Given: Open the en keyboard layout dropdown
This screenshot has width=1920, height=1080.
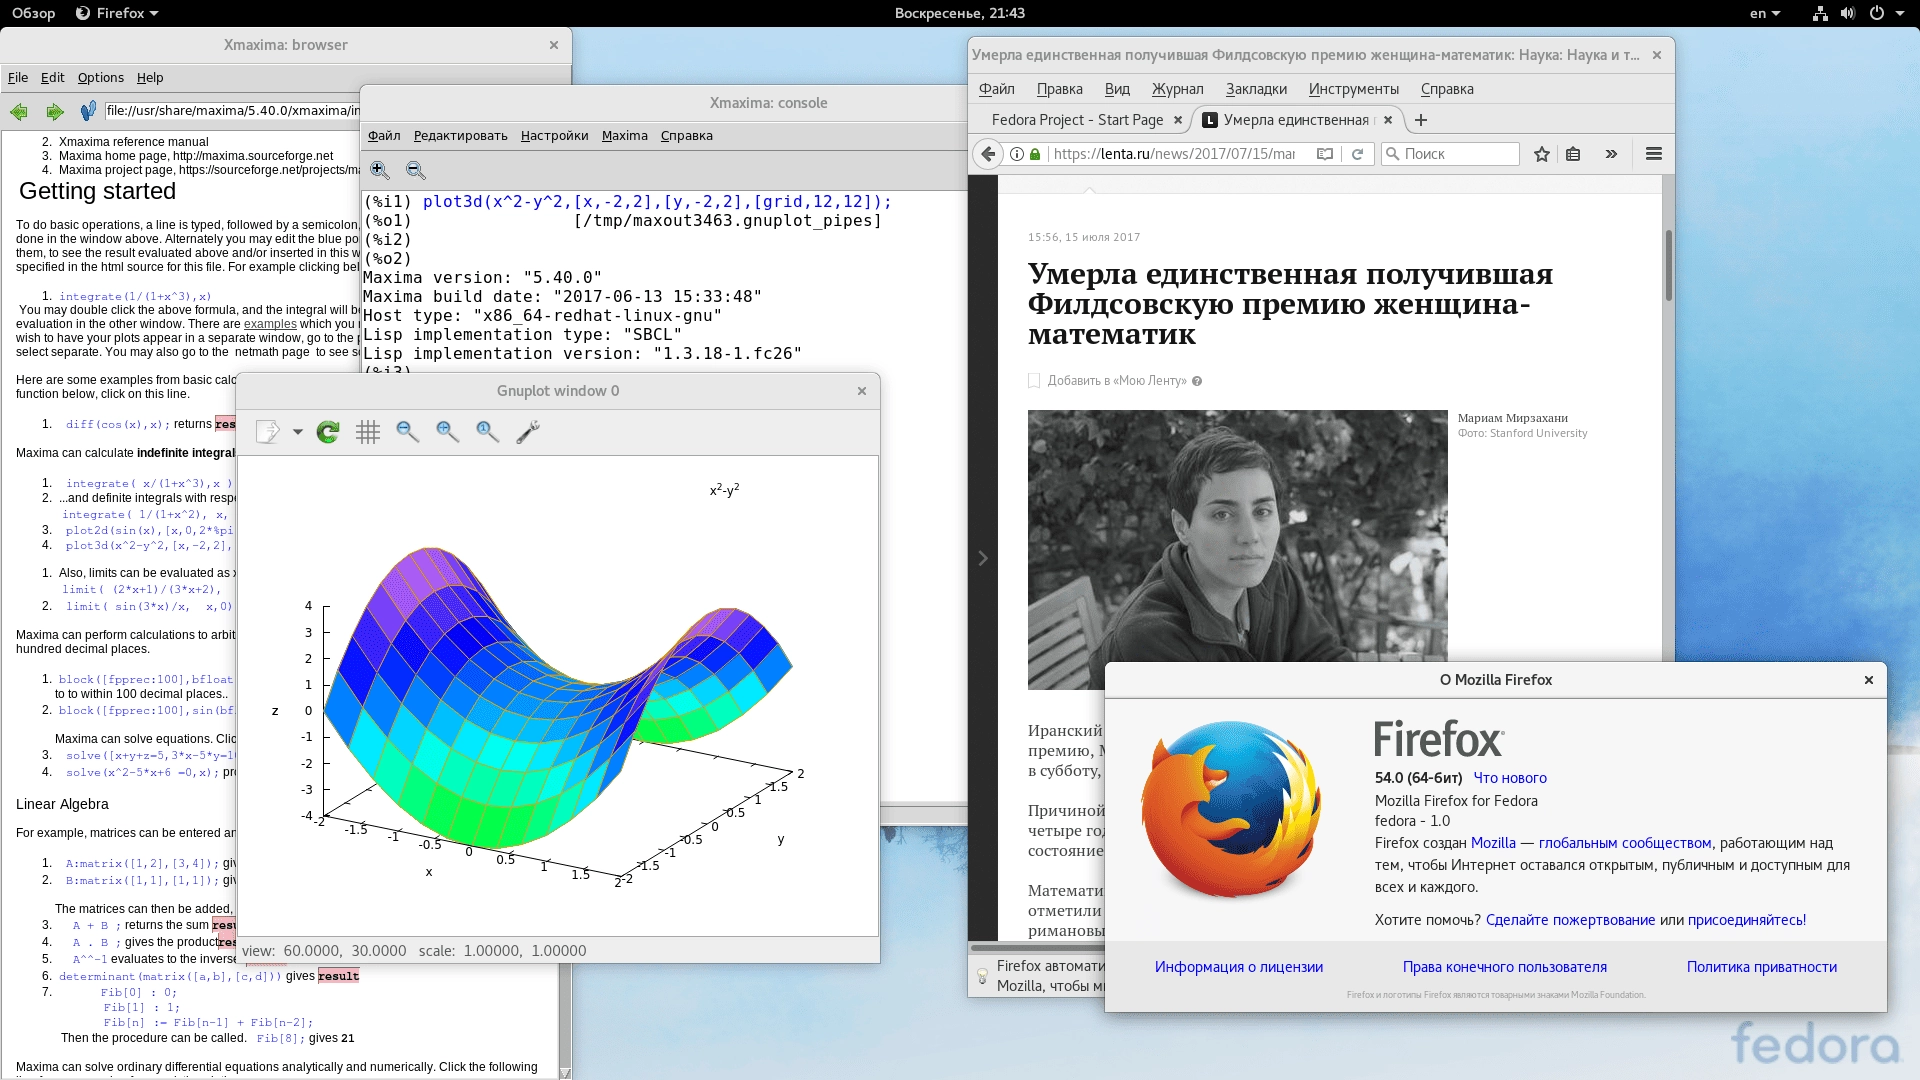Looking at the screenshot, I should click(x=1765, y=13).
